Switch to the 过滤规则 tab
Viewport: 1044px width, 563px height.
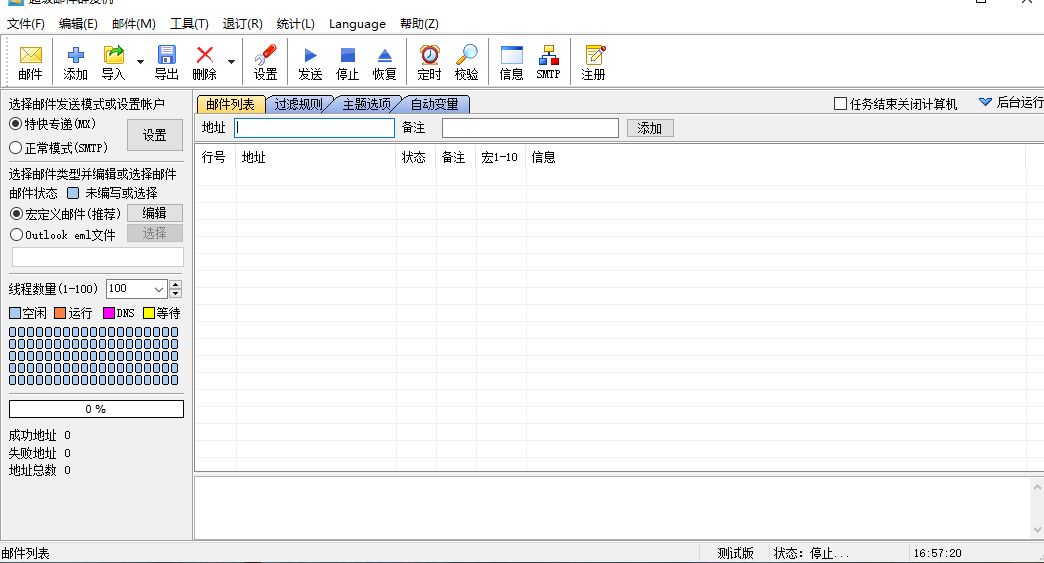298,104
